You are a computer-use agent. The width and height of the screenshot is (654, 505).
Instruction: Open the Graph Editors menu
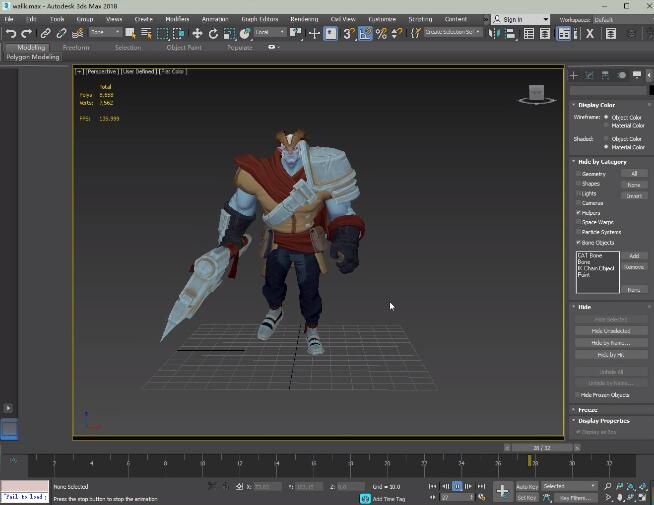259,19
